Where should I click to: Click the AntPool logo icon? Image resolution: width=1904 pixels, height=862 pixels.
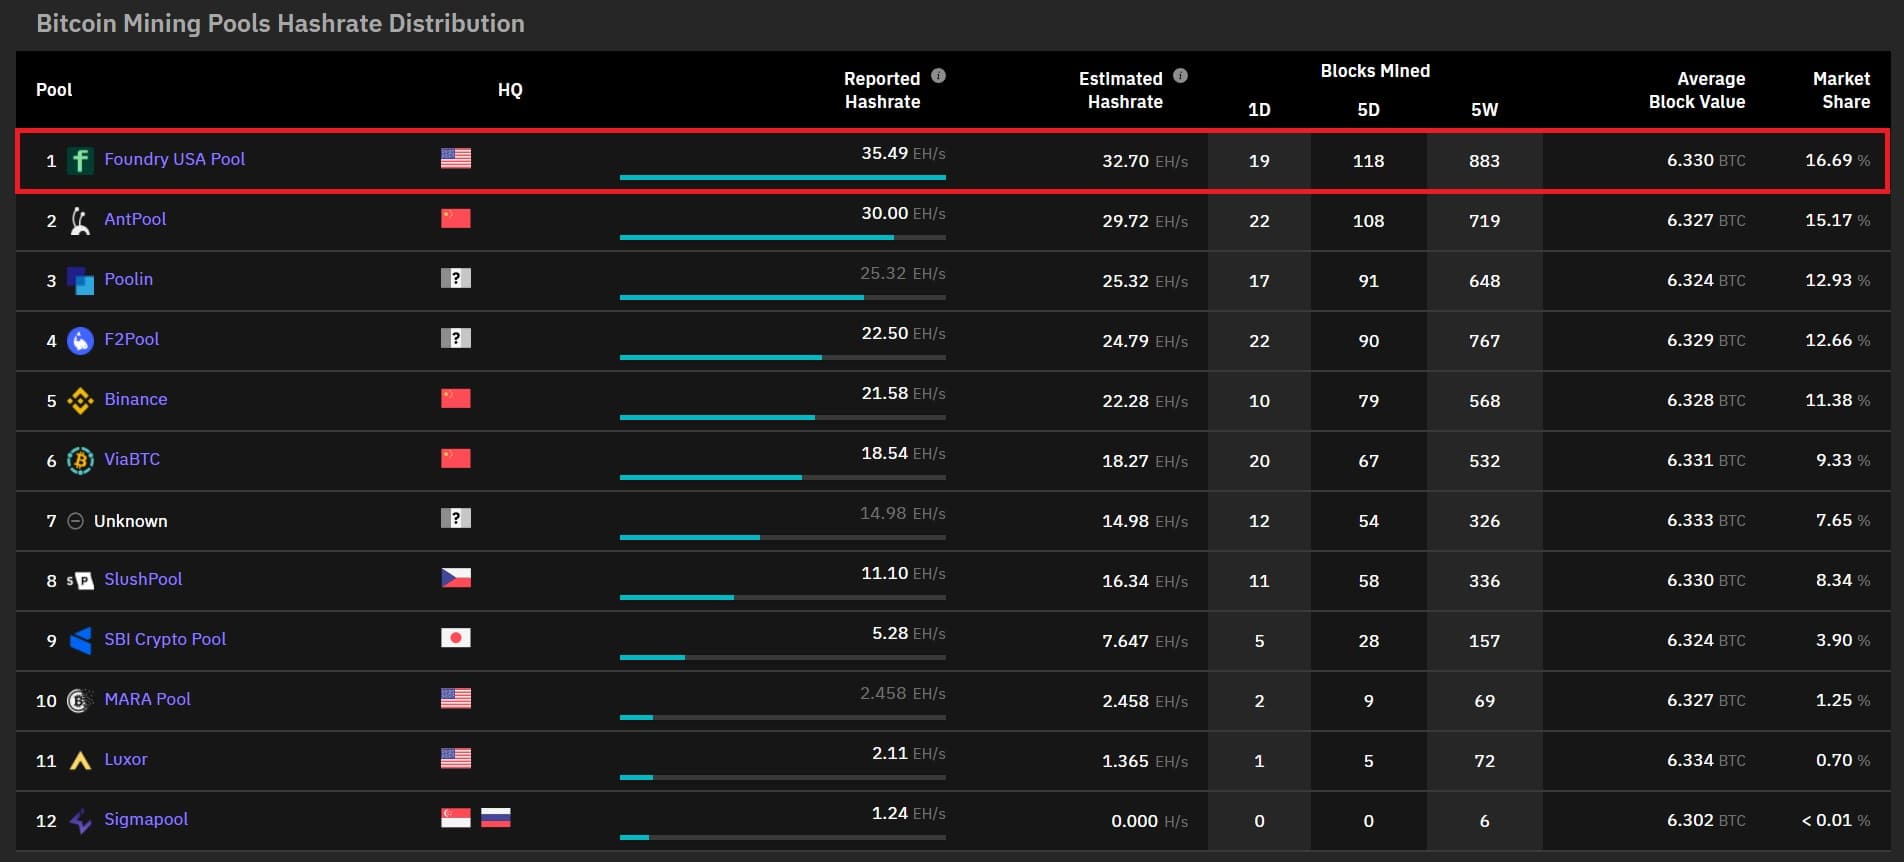pos(80,220)
